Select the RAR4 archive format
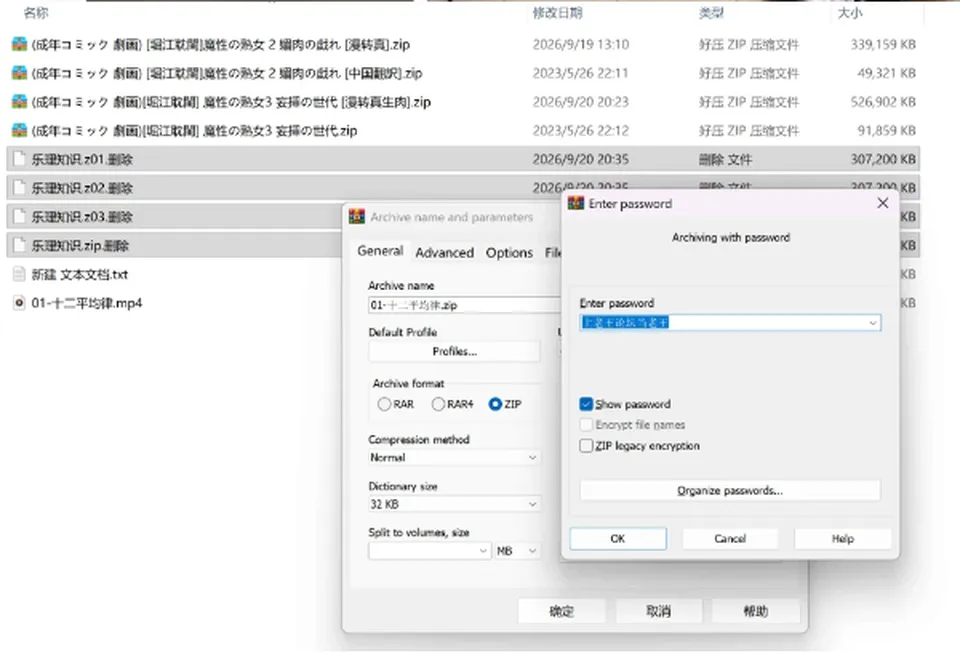 tap(438, 404)
